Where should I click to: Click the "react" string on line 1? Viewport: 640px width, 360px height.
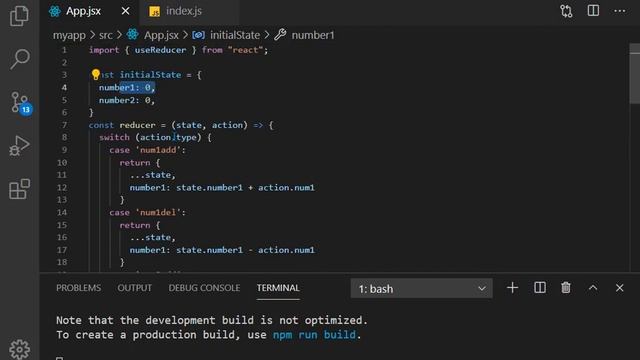click(245, 50)
